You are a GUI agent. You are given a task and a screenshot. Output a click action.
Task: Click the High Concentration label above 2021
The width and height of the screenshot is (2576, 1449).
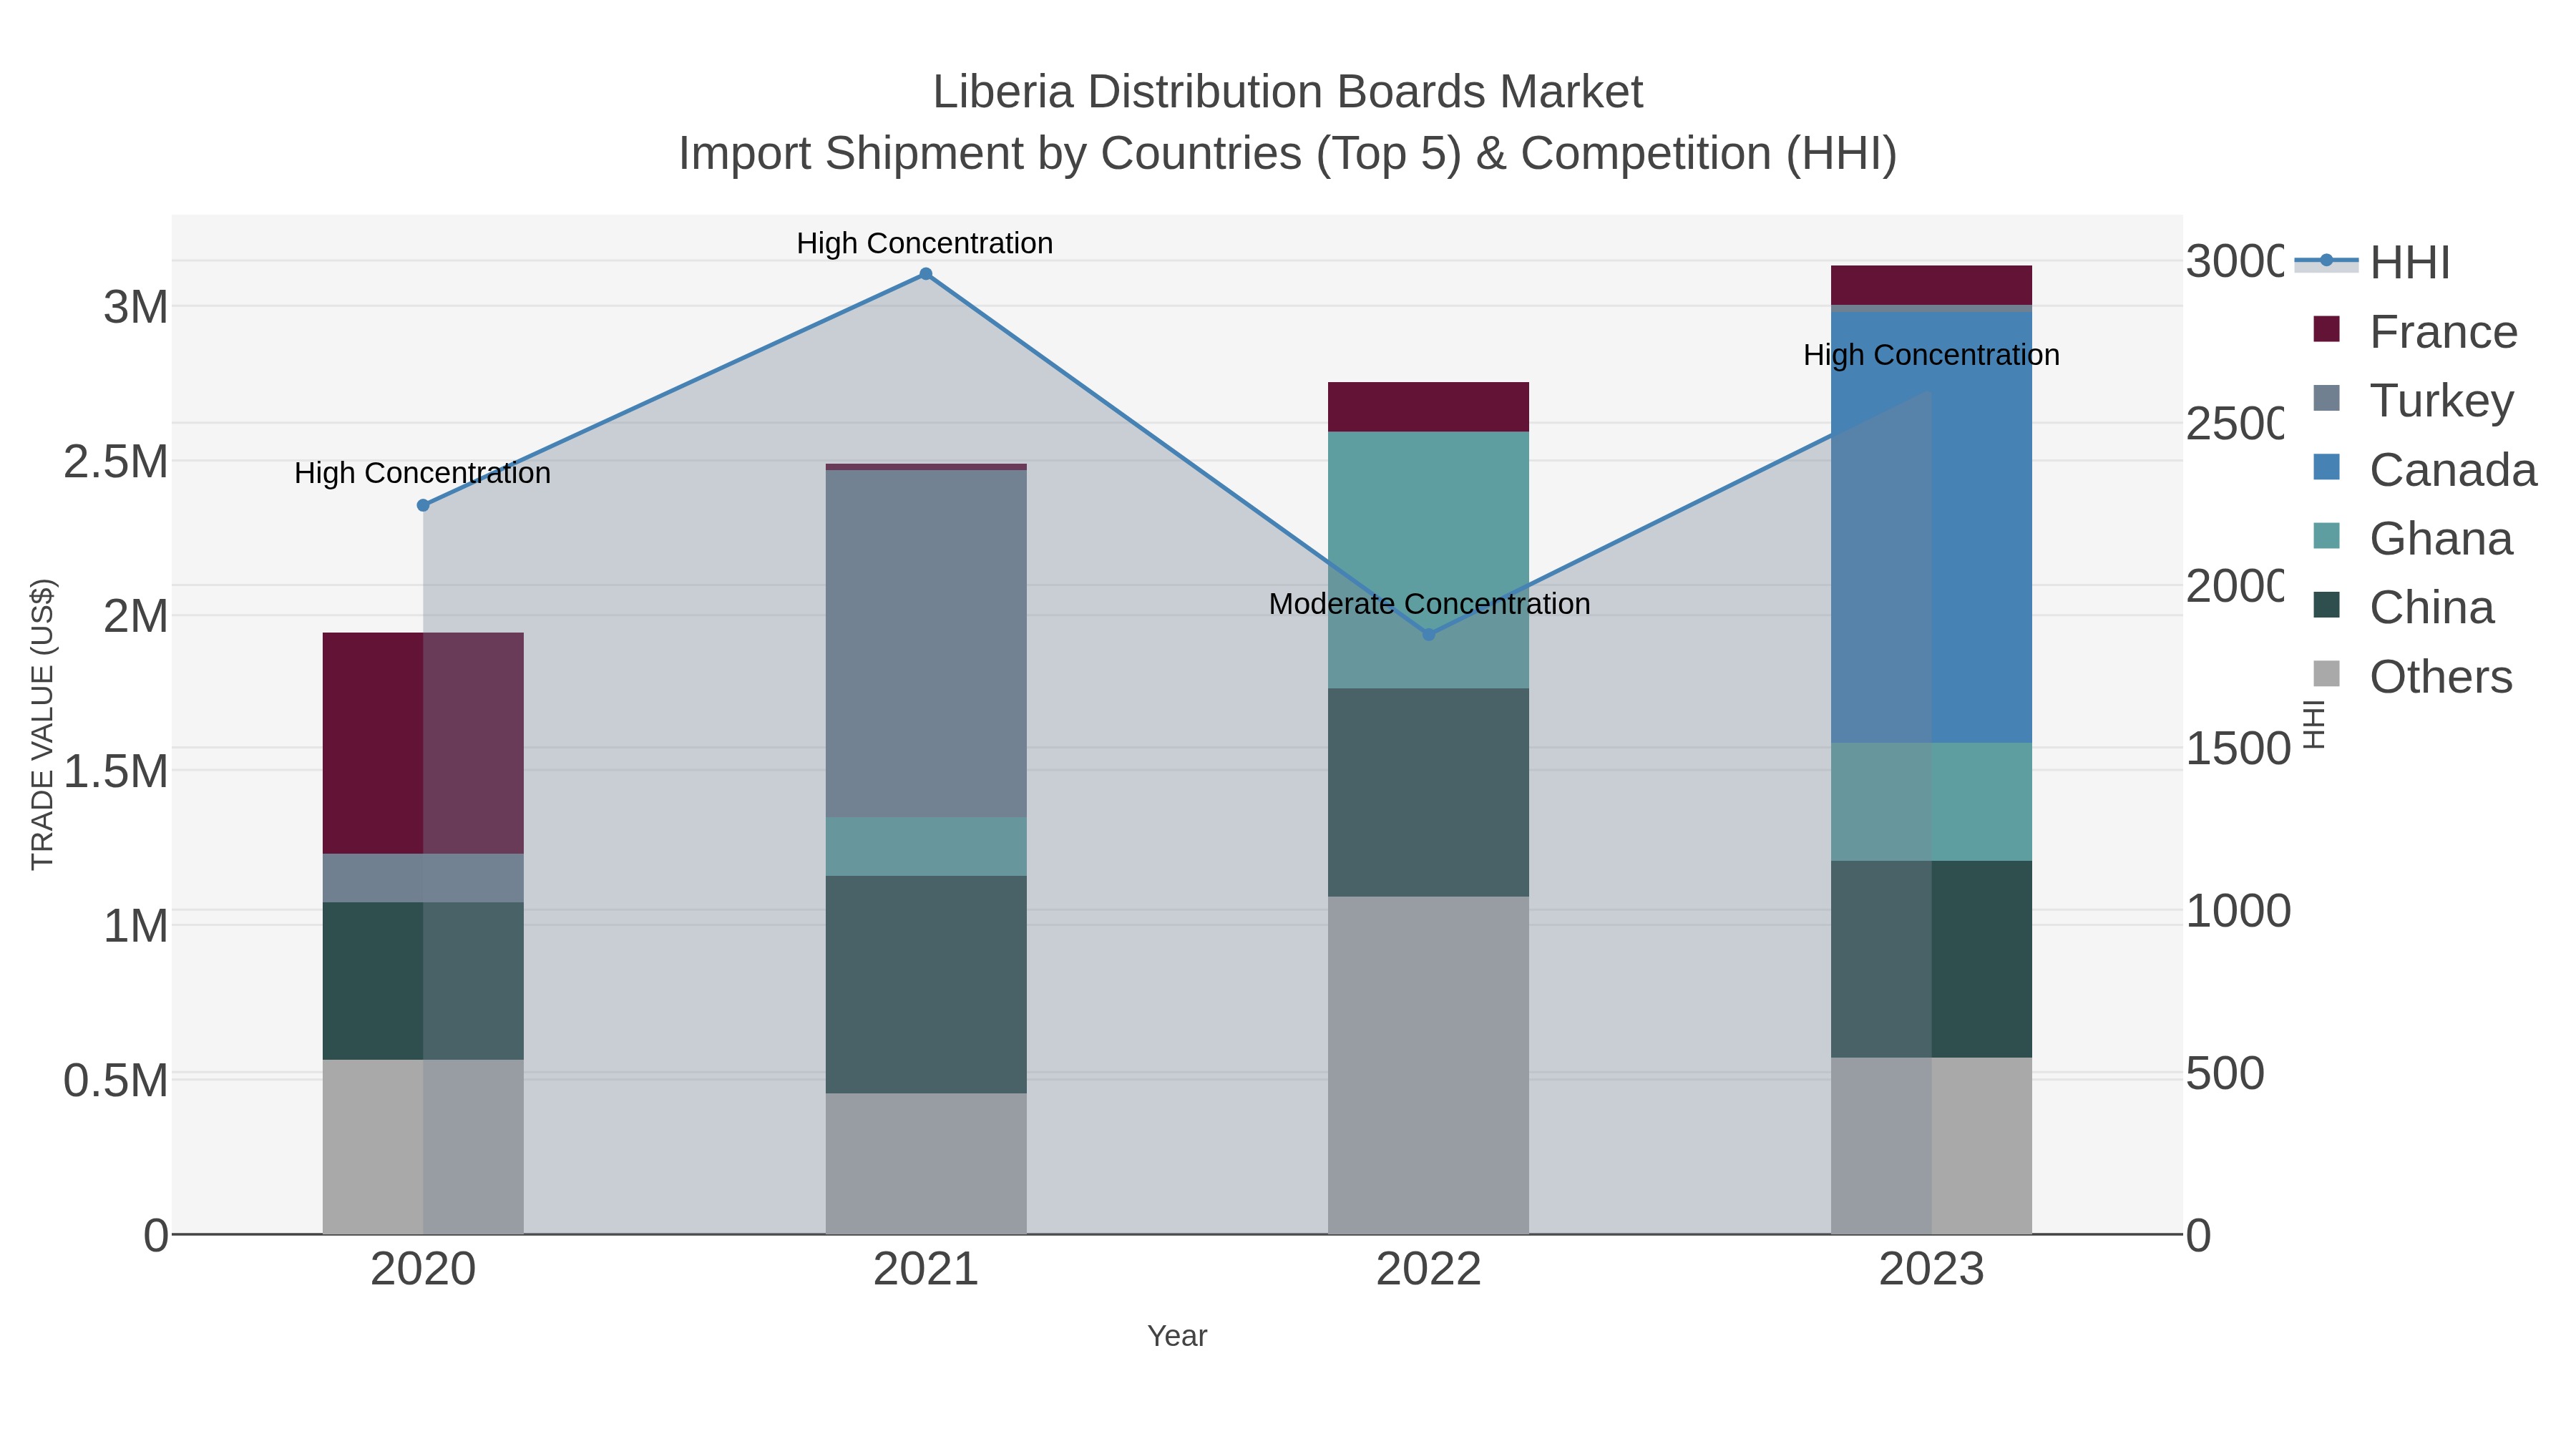point(925,243)
